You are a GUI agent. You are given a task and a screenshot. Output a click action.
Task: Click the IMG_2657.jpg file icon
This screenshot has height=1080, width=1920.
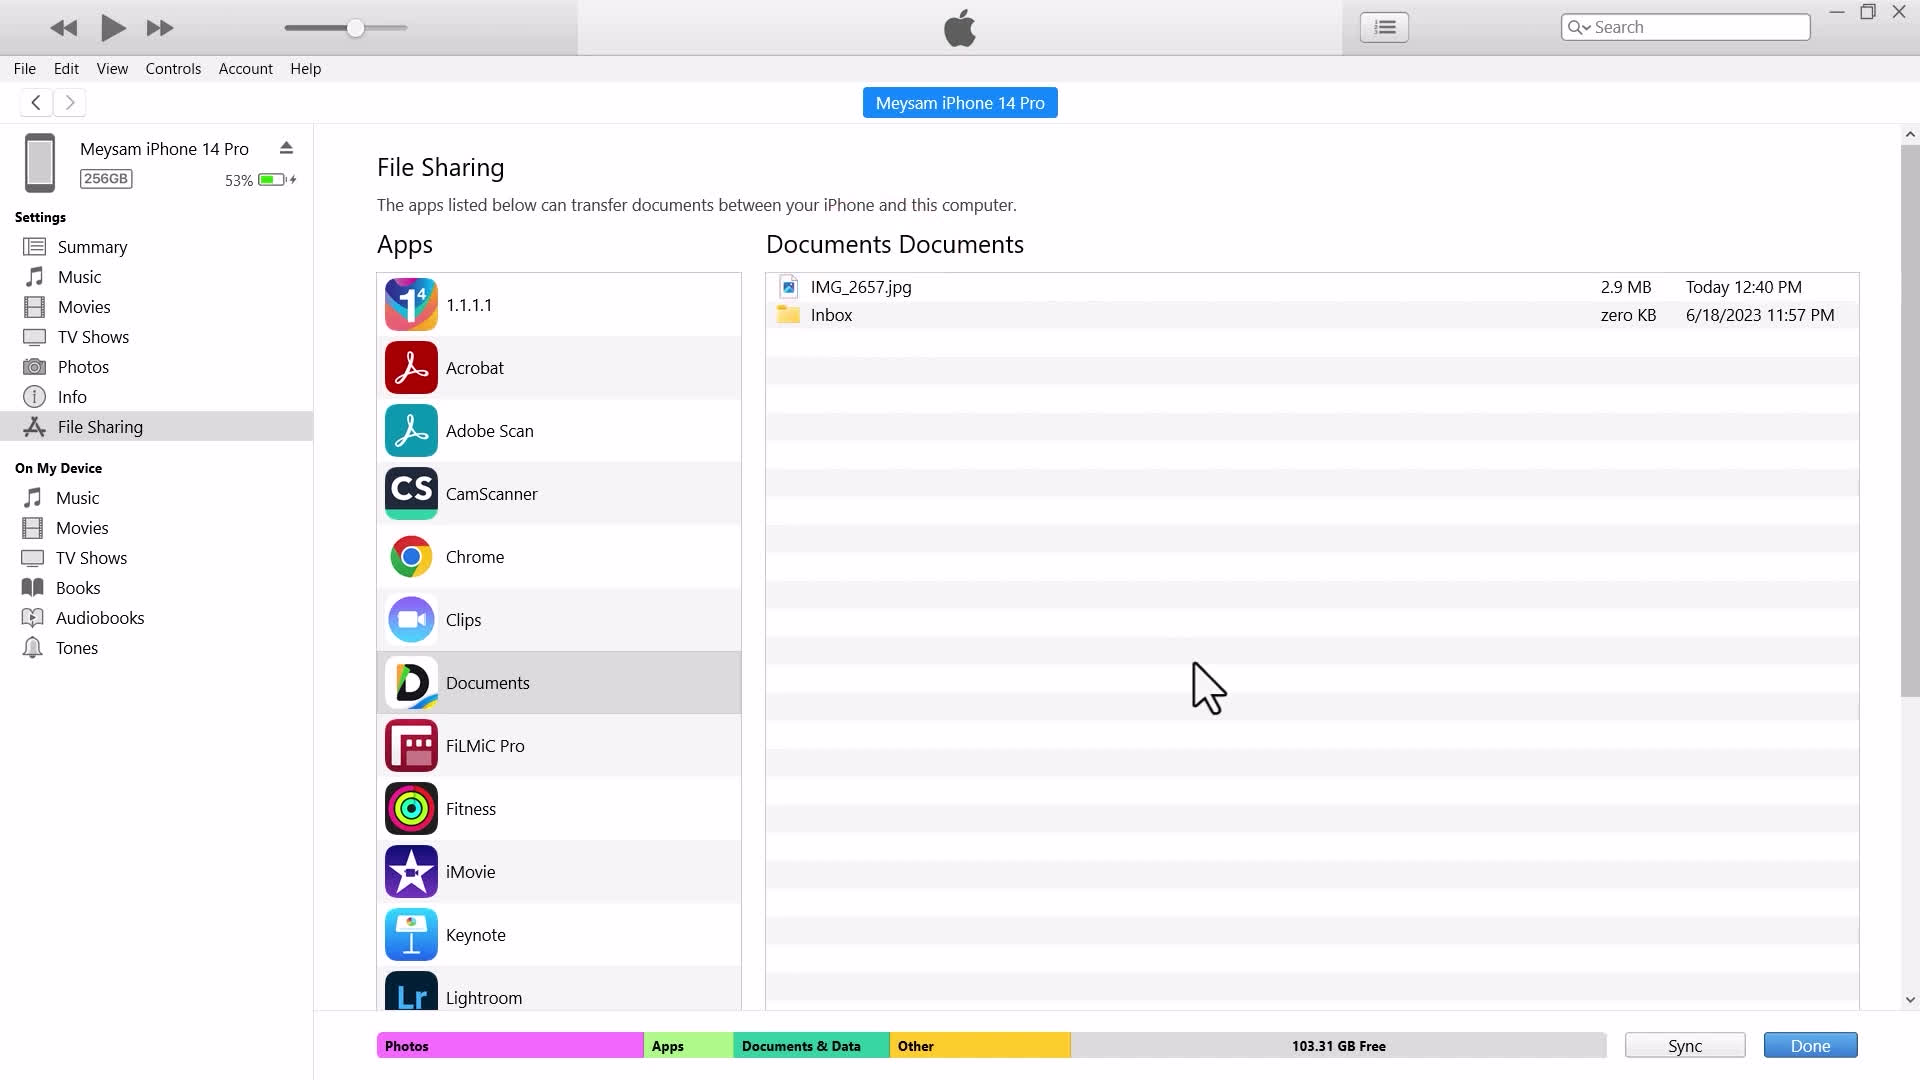point(788,287)
